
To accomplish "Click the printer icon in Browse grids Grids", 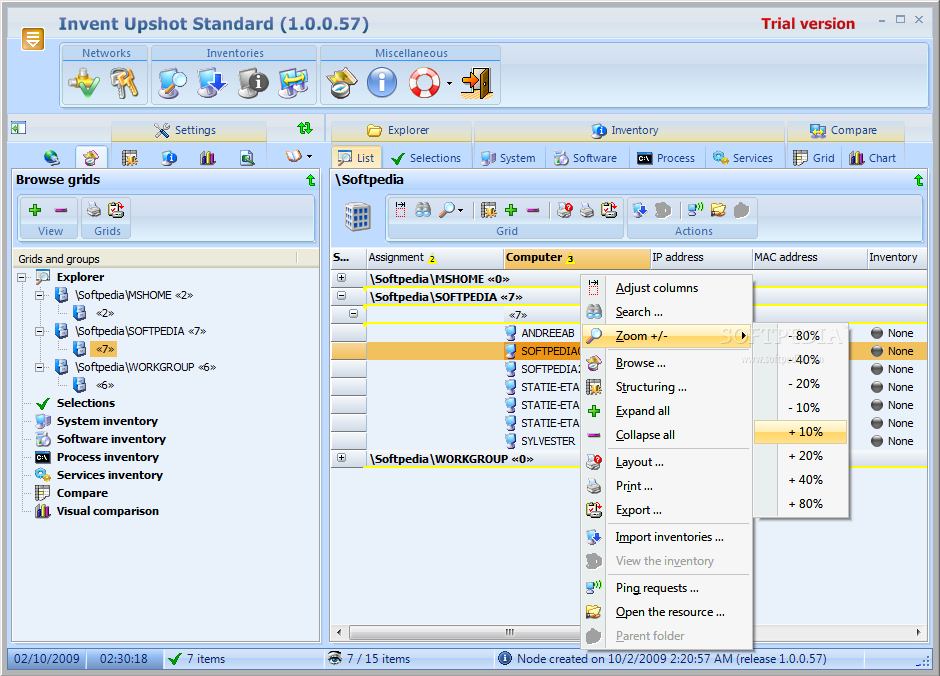I will [x=94, y=210].
